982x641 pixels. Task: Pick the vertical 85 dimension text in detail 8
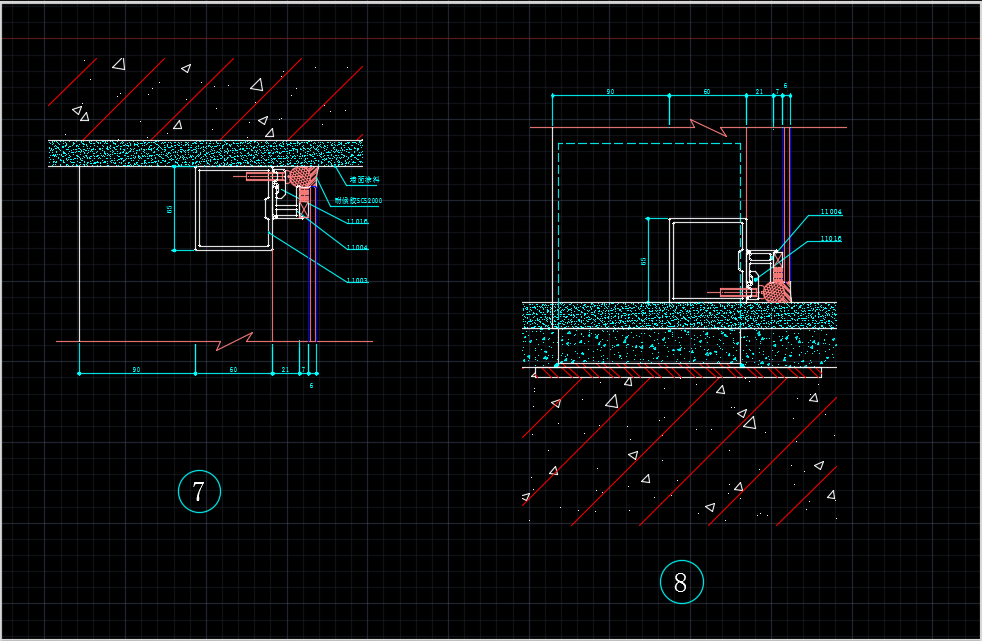pyautogui.click(x=643, y=261)
